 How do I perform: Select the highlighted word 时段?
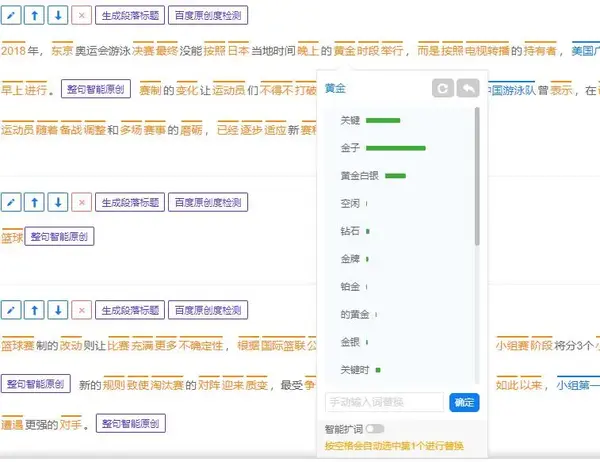pos(368,50)
